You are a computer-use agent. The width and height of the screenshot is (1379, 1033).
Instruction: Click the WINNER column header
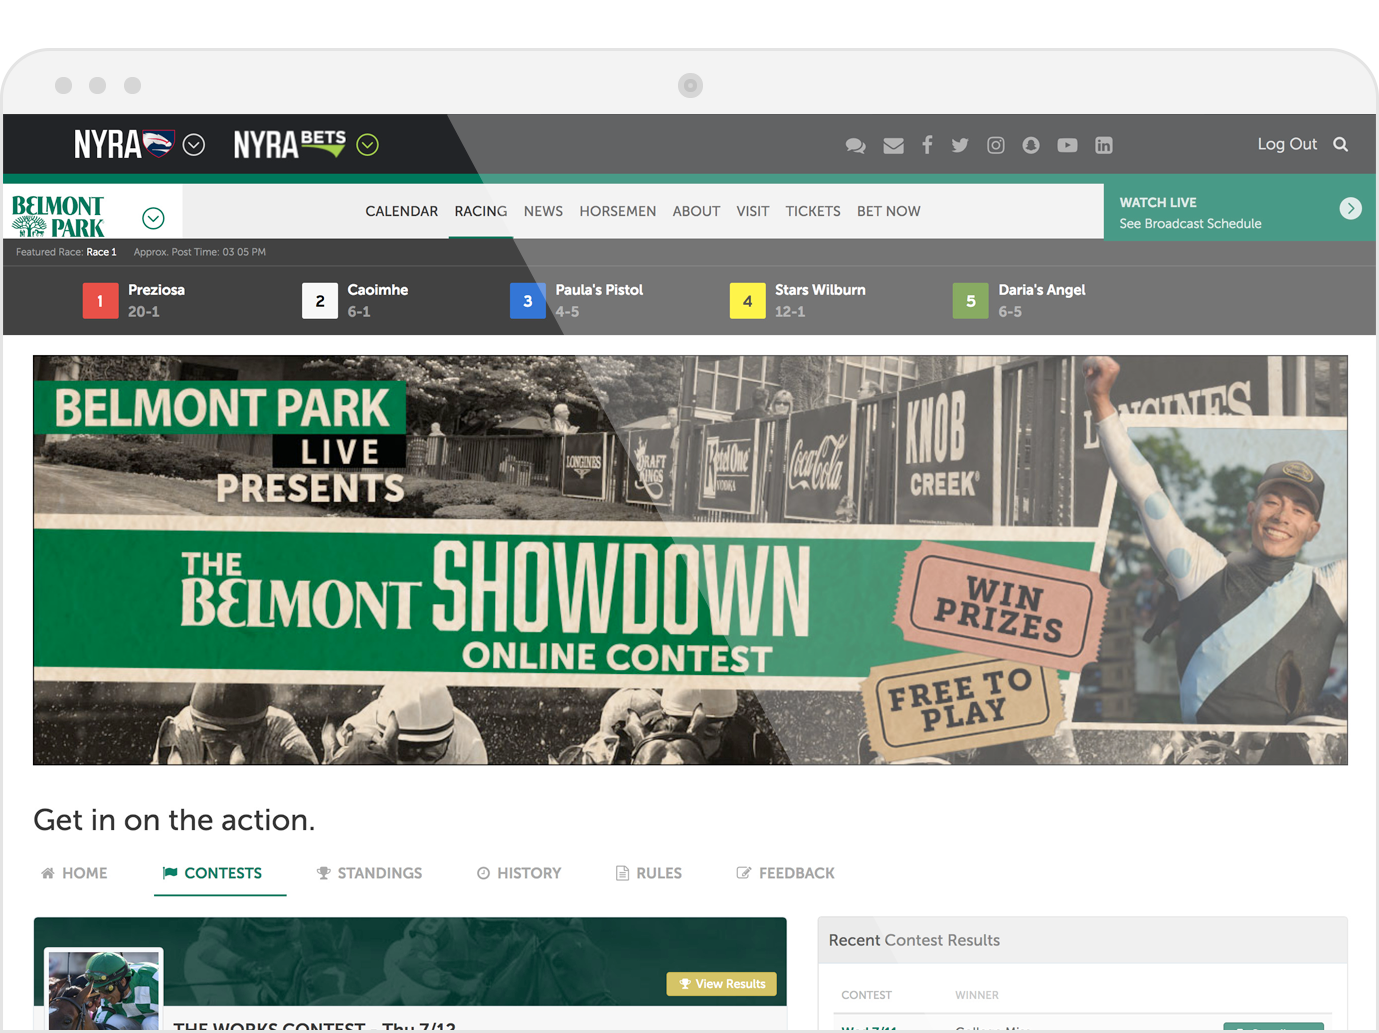[977, 995]
